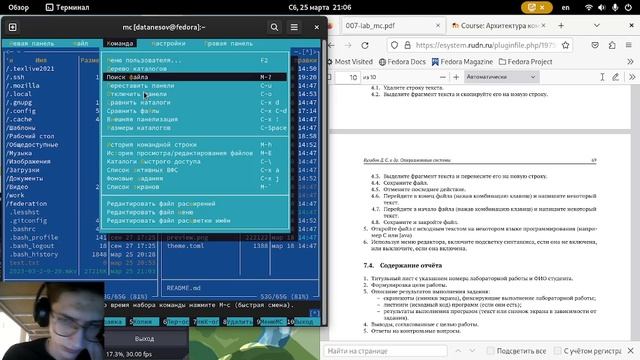Select Сравнить каталоги menu entry
This screenshot has width=640, height=360.
tap(194, 102)
